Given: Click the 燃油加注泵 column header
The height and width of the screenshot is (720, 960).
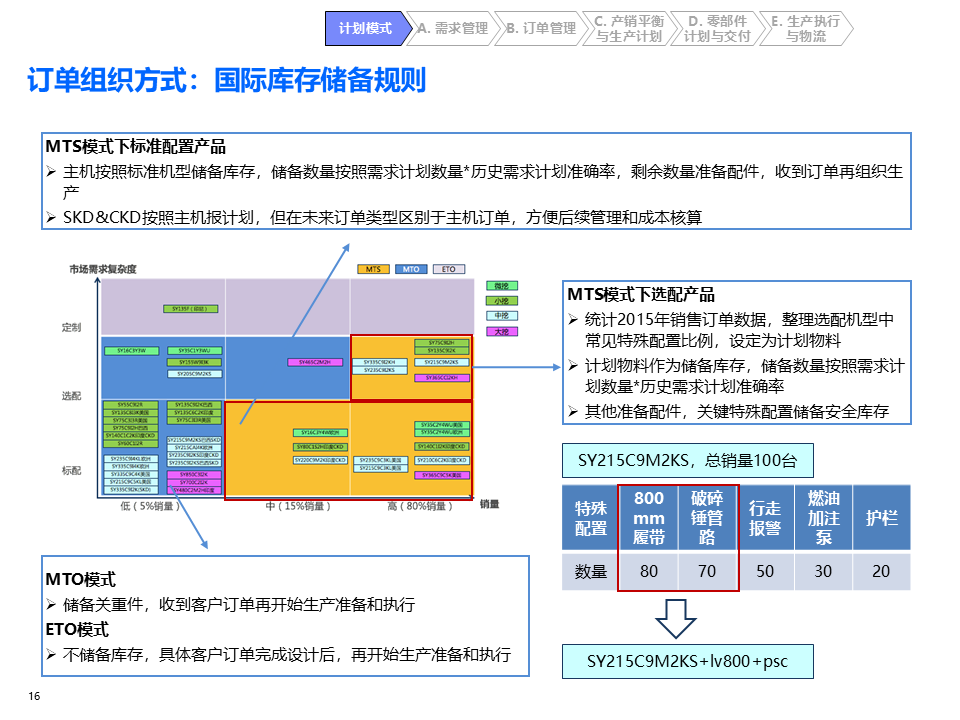Looking at the screenshot, I should pos(823,517).
